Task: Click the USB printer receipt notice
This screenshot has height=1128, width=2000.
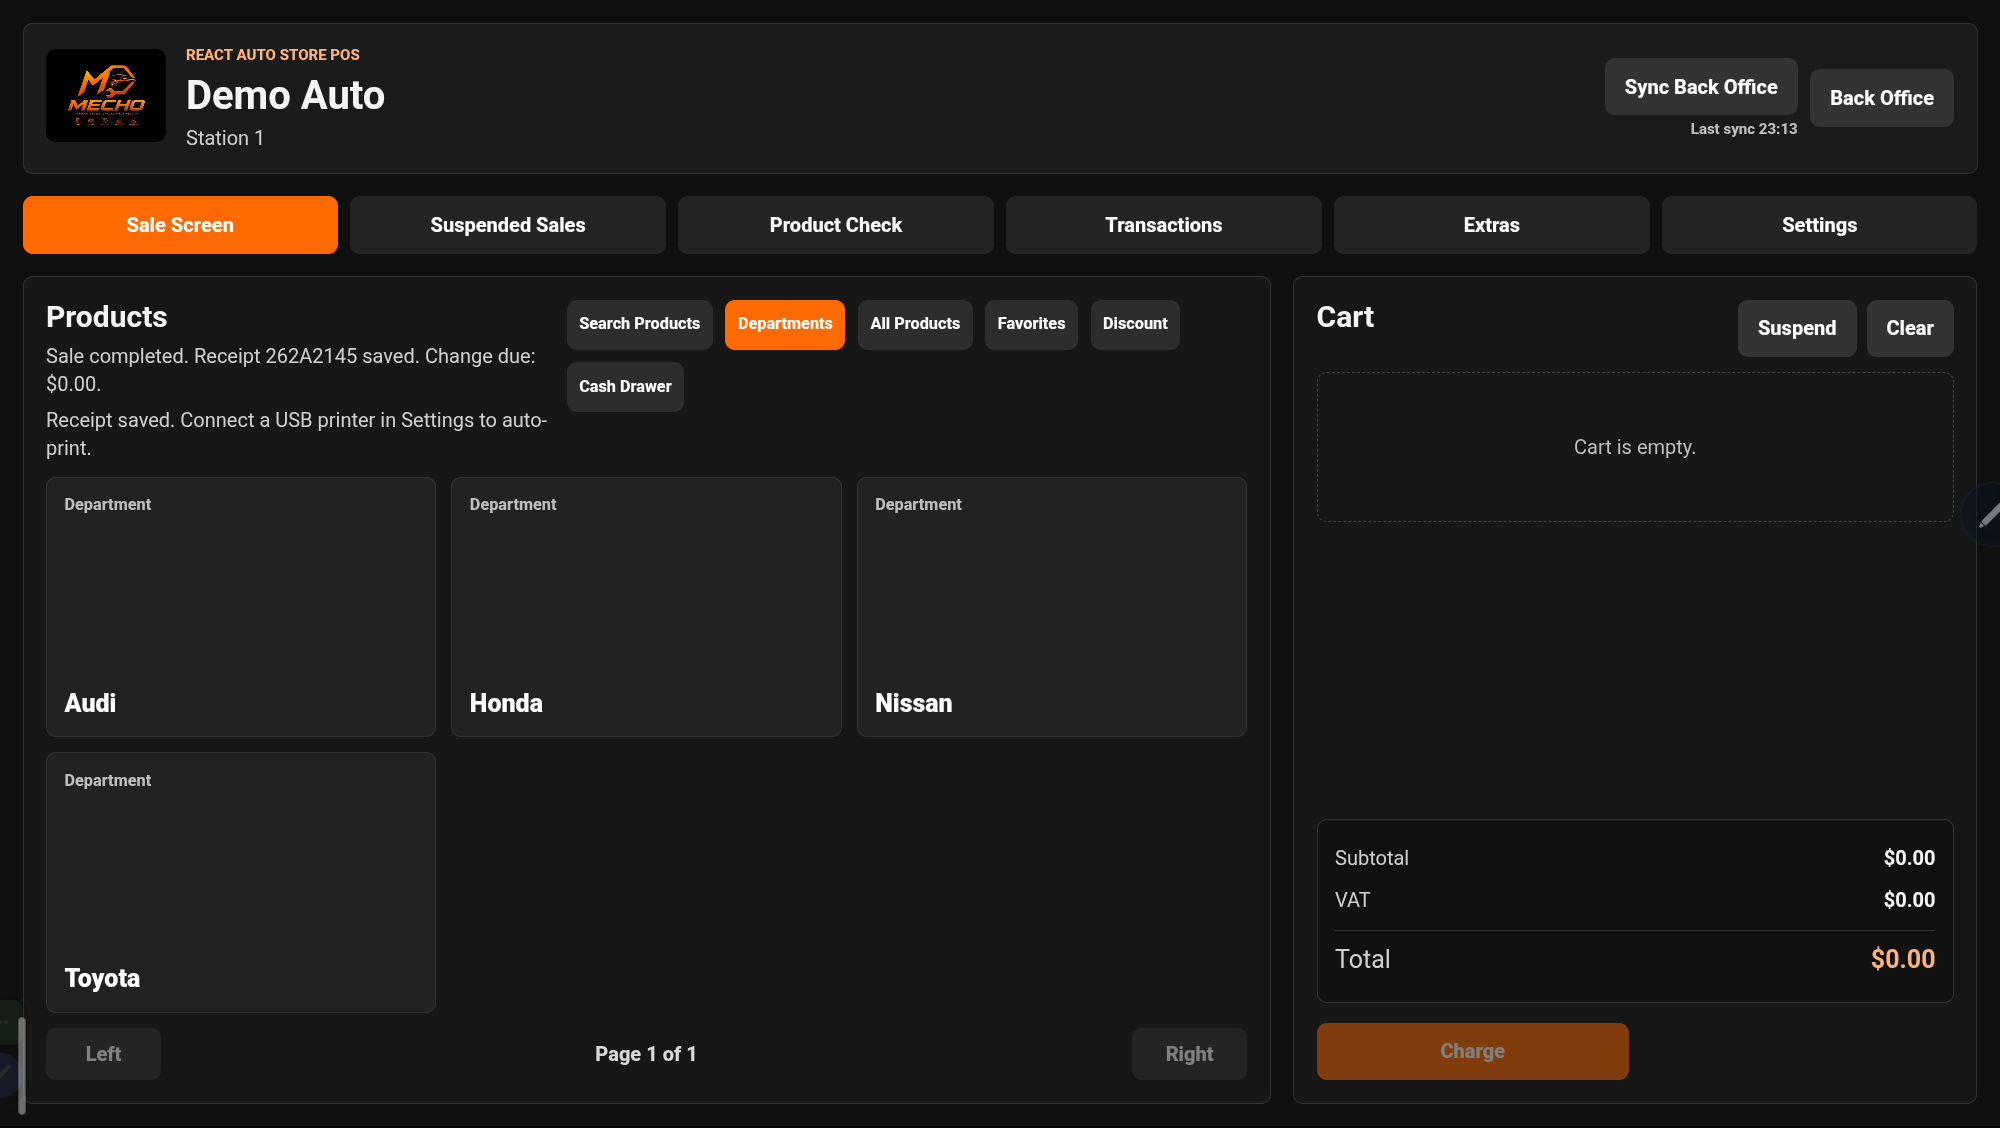Action: click(297, 434)
